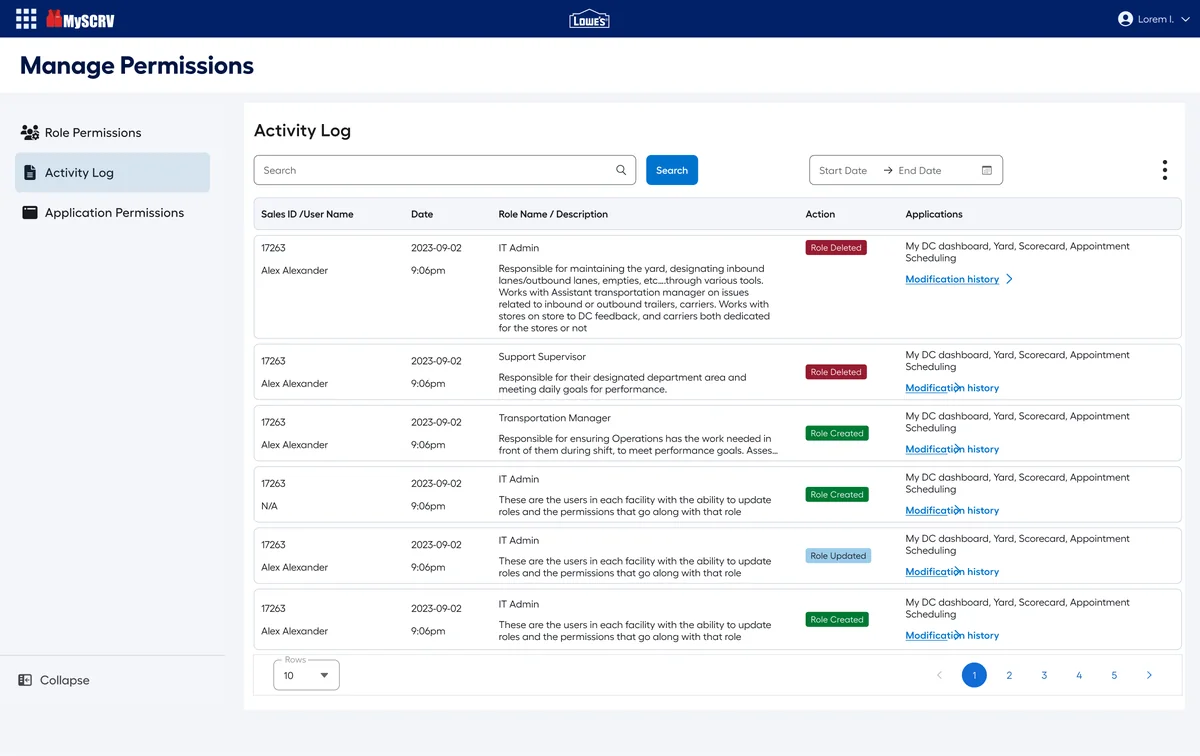Image resolution: width=1200 pixels, height=756 pixels.
Task: Open the three-dot more options menu
Action: (x=1165, y=170)
